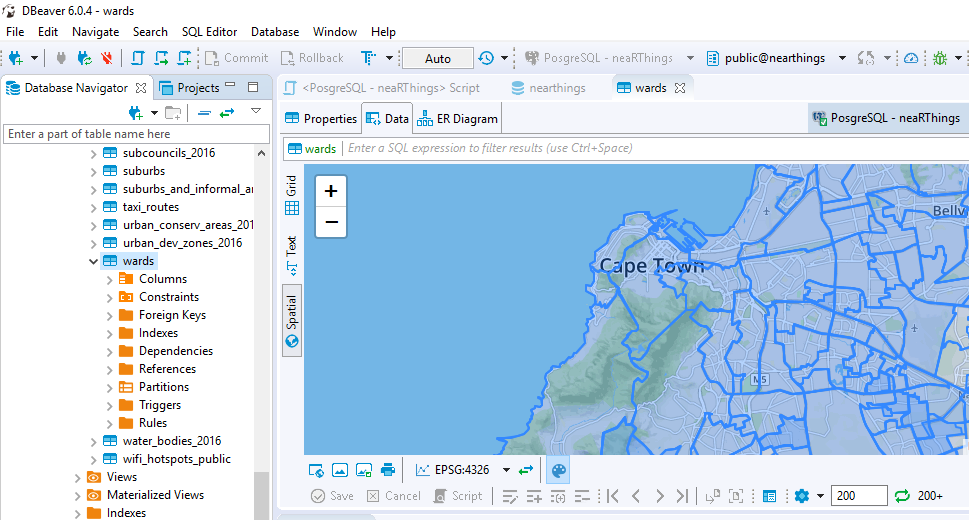The width and height of the screenshot is (969, 520).
Task: Click the New Connection plug icon in main toolbar
Action: [15, 58]
